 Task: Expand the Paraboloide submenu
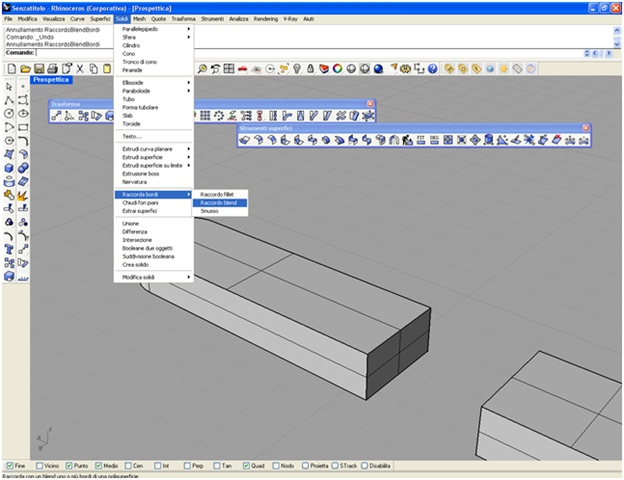[x=154, y=91]
